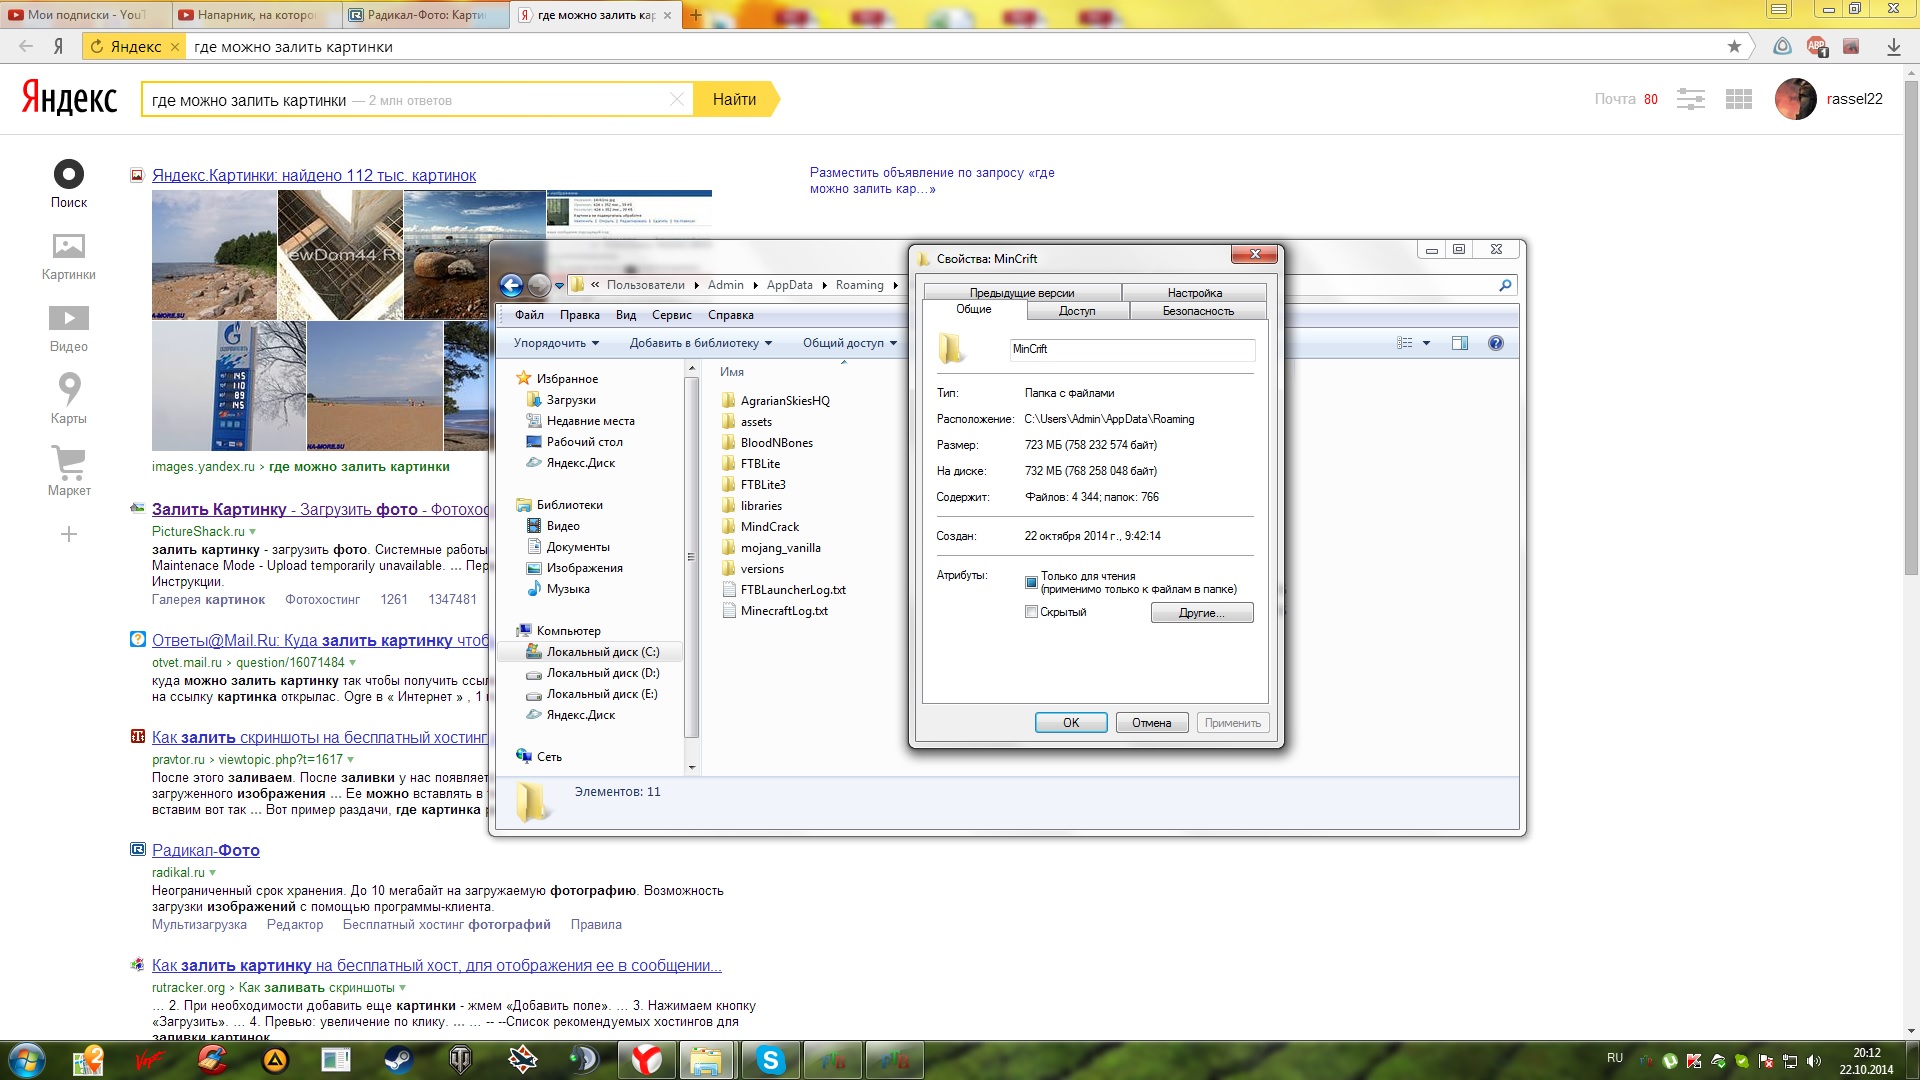
Task: Add a service with the sidebar plus icon
Action: click(69, 534)
